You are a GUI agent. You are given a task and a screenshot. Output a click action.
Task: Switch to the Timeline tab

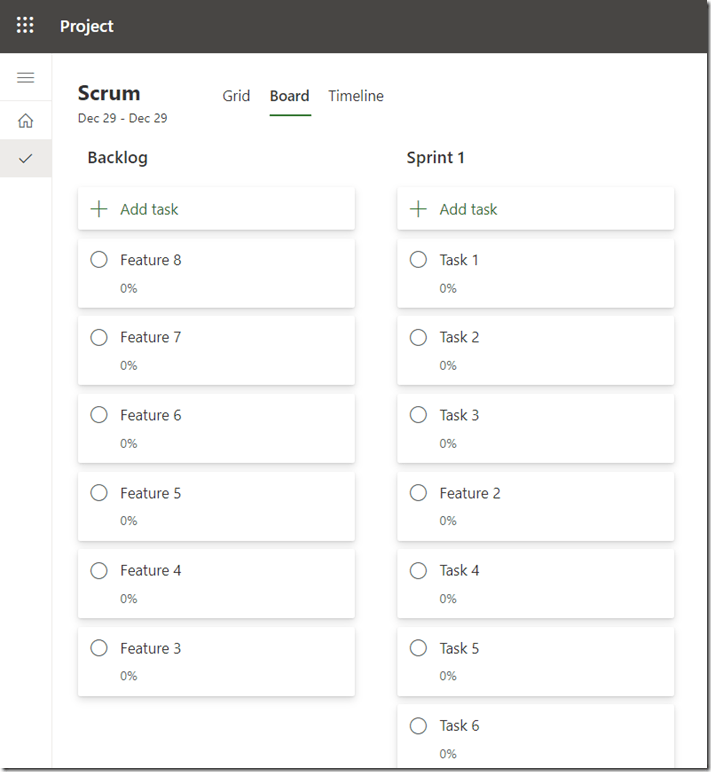(x=356, y=96)
